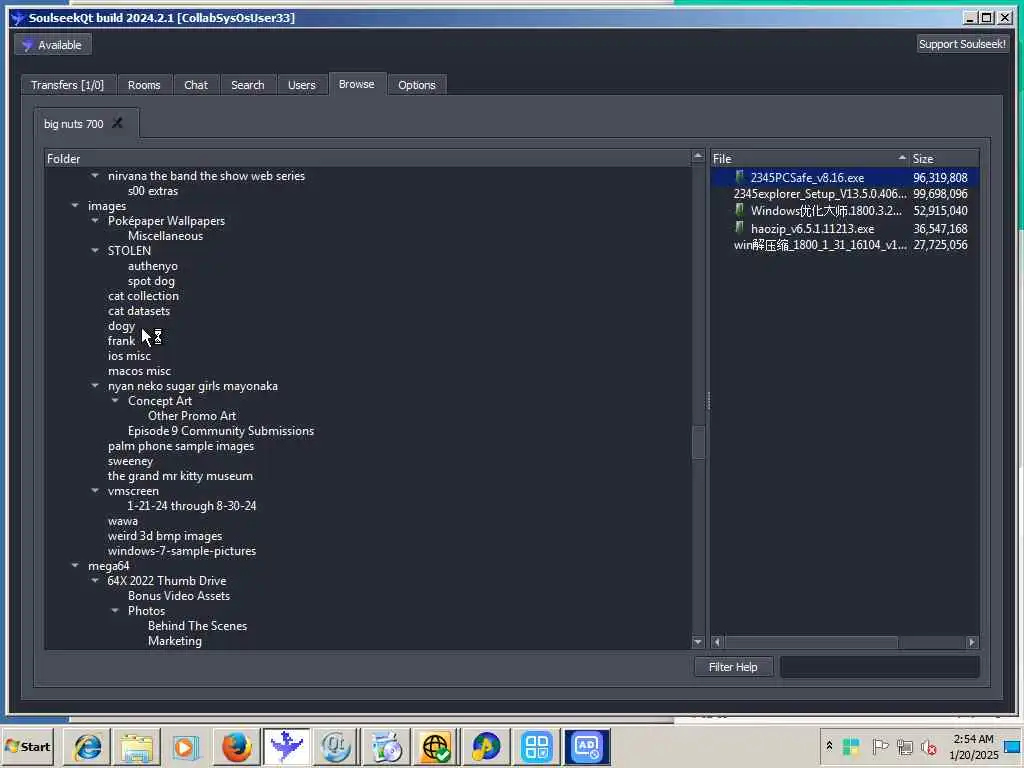Collapse the STOLEN folder
Image resolution: width=1024 pixels, height=768 pixels.
(95, 251)
